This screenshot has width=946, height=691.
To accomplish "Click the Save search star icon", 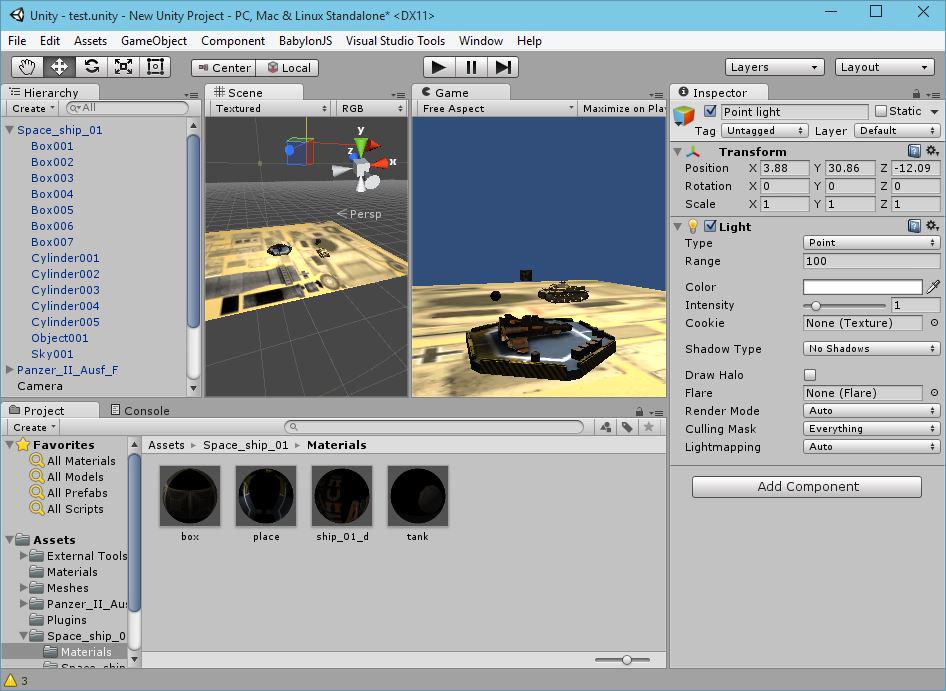I will coord(649,427).
